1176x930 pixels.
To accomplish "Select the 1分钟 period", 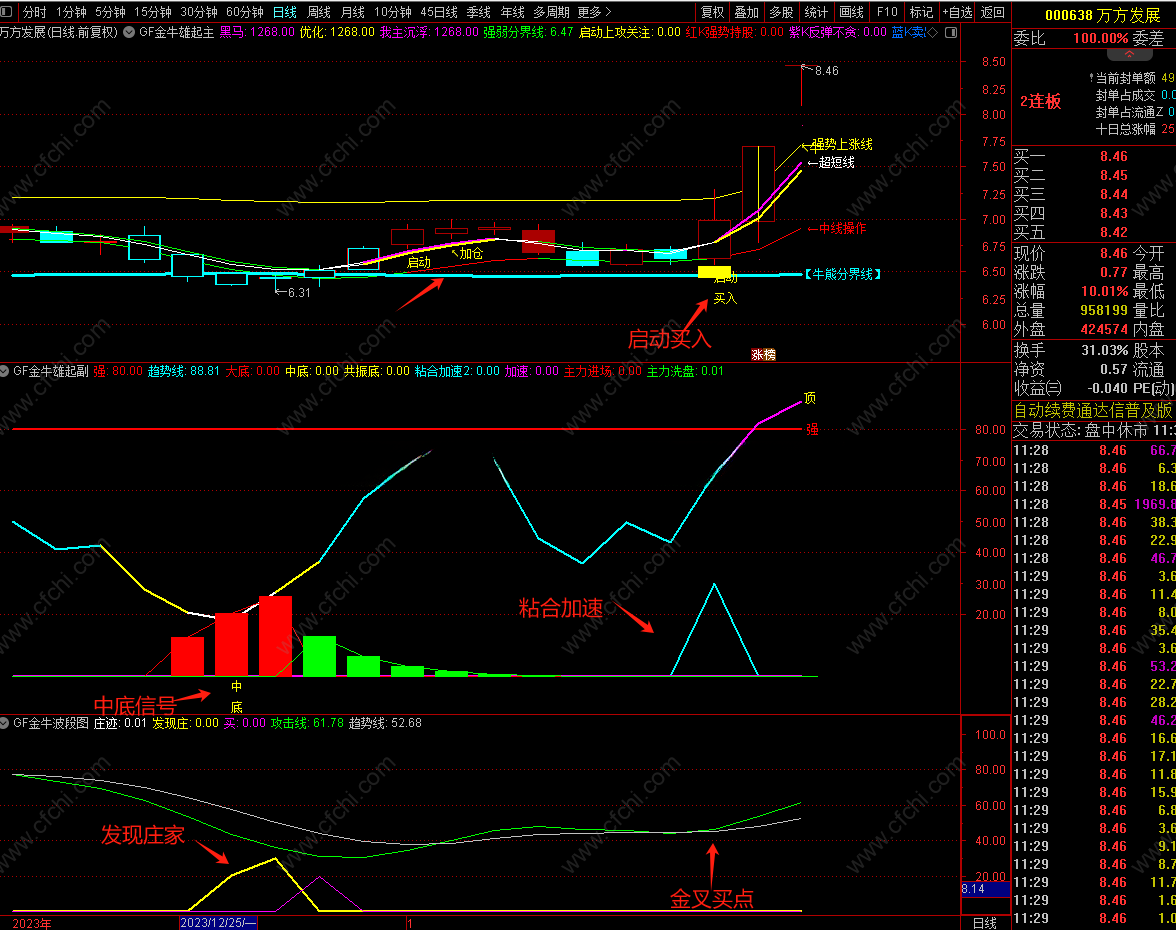I will point(71,12).
